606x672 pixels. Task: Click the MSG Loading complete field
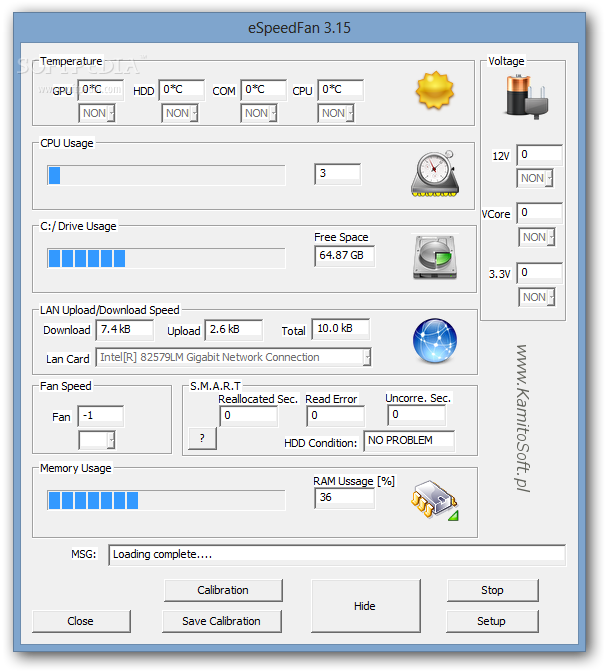point(337,555)
